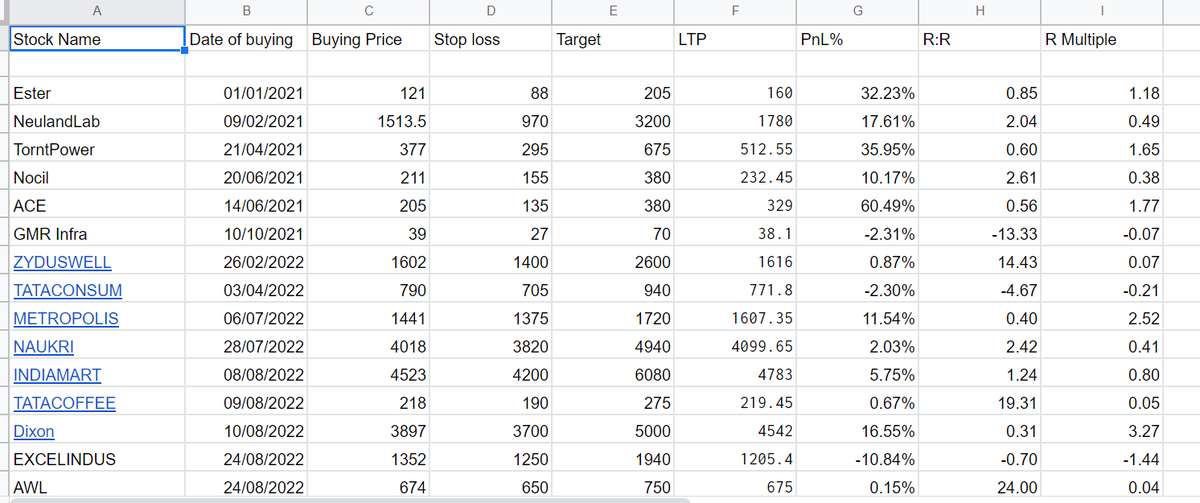Screen dimensions: 1200x503
Task: Open the TATACONSUM stock link
Action: [x=68, y=291]
